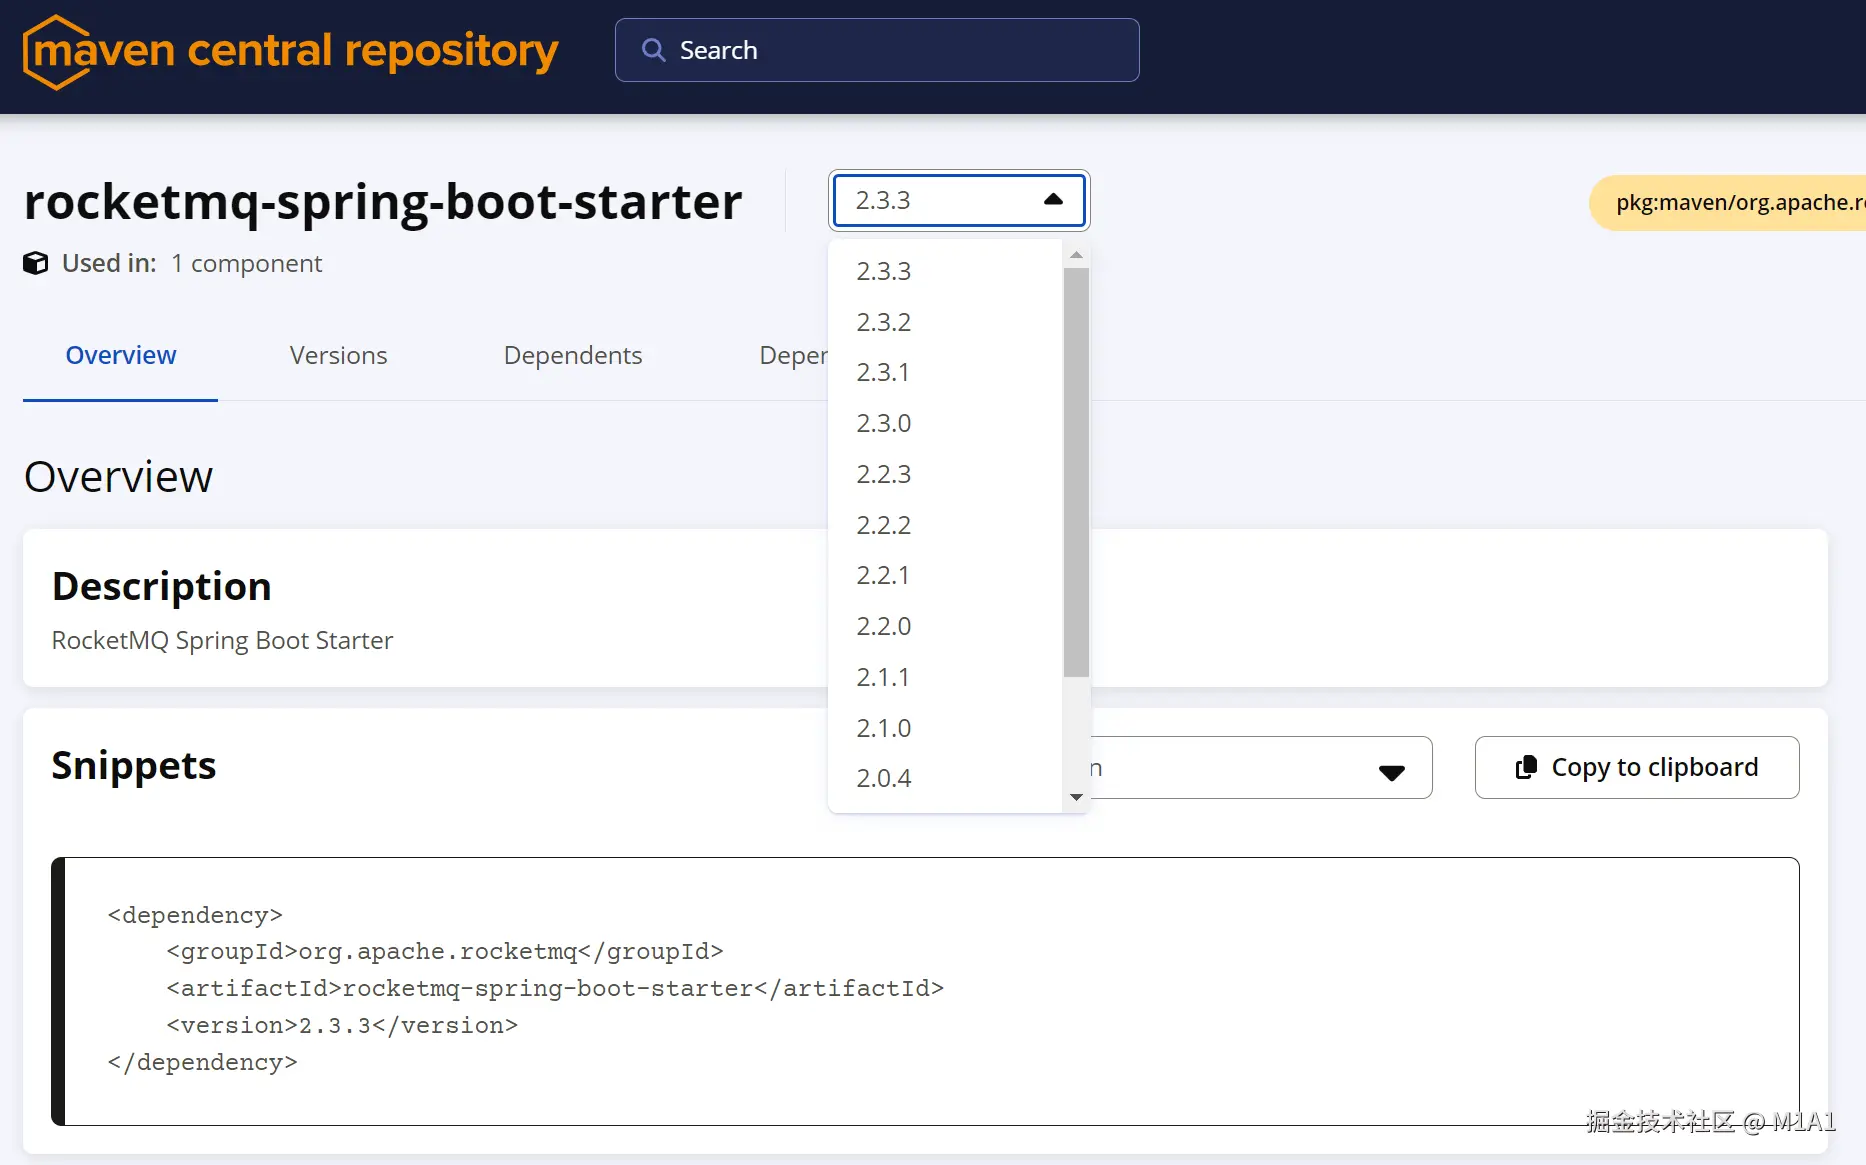Collapse the version dropdown arrow
Image resolution: width=1866 pixels, height=1165 pixels.
click(1053, 200)
